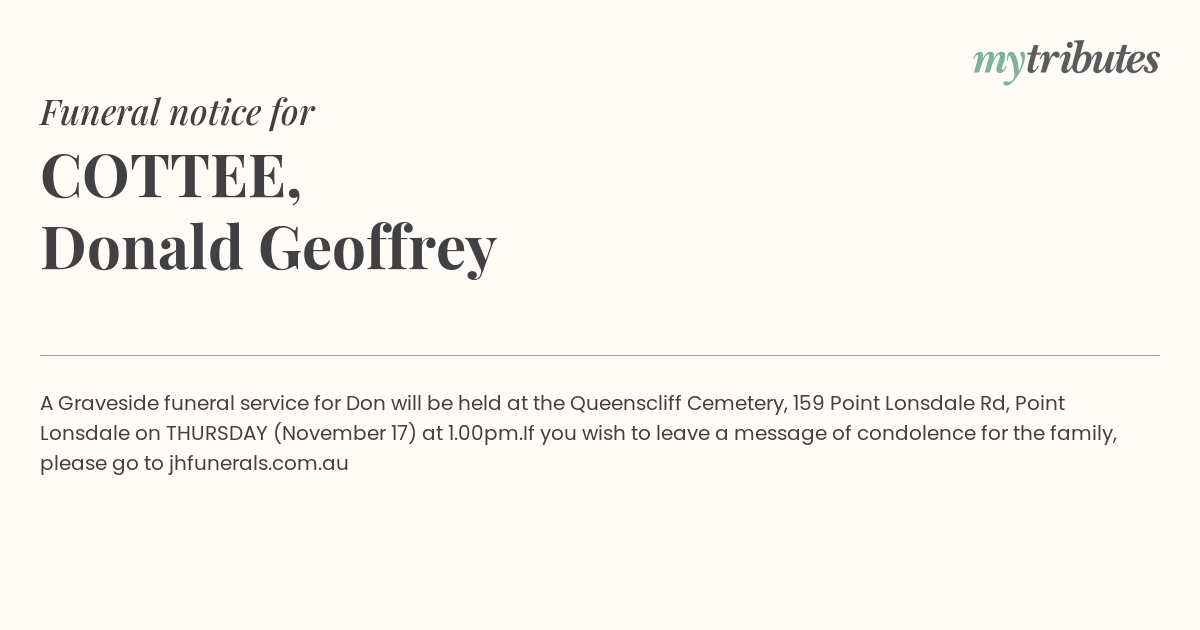Click the green "my" part of the logo
Screen dimensions: 1200x630
(998, 64)
